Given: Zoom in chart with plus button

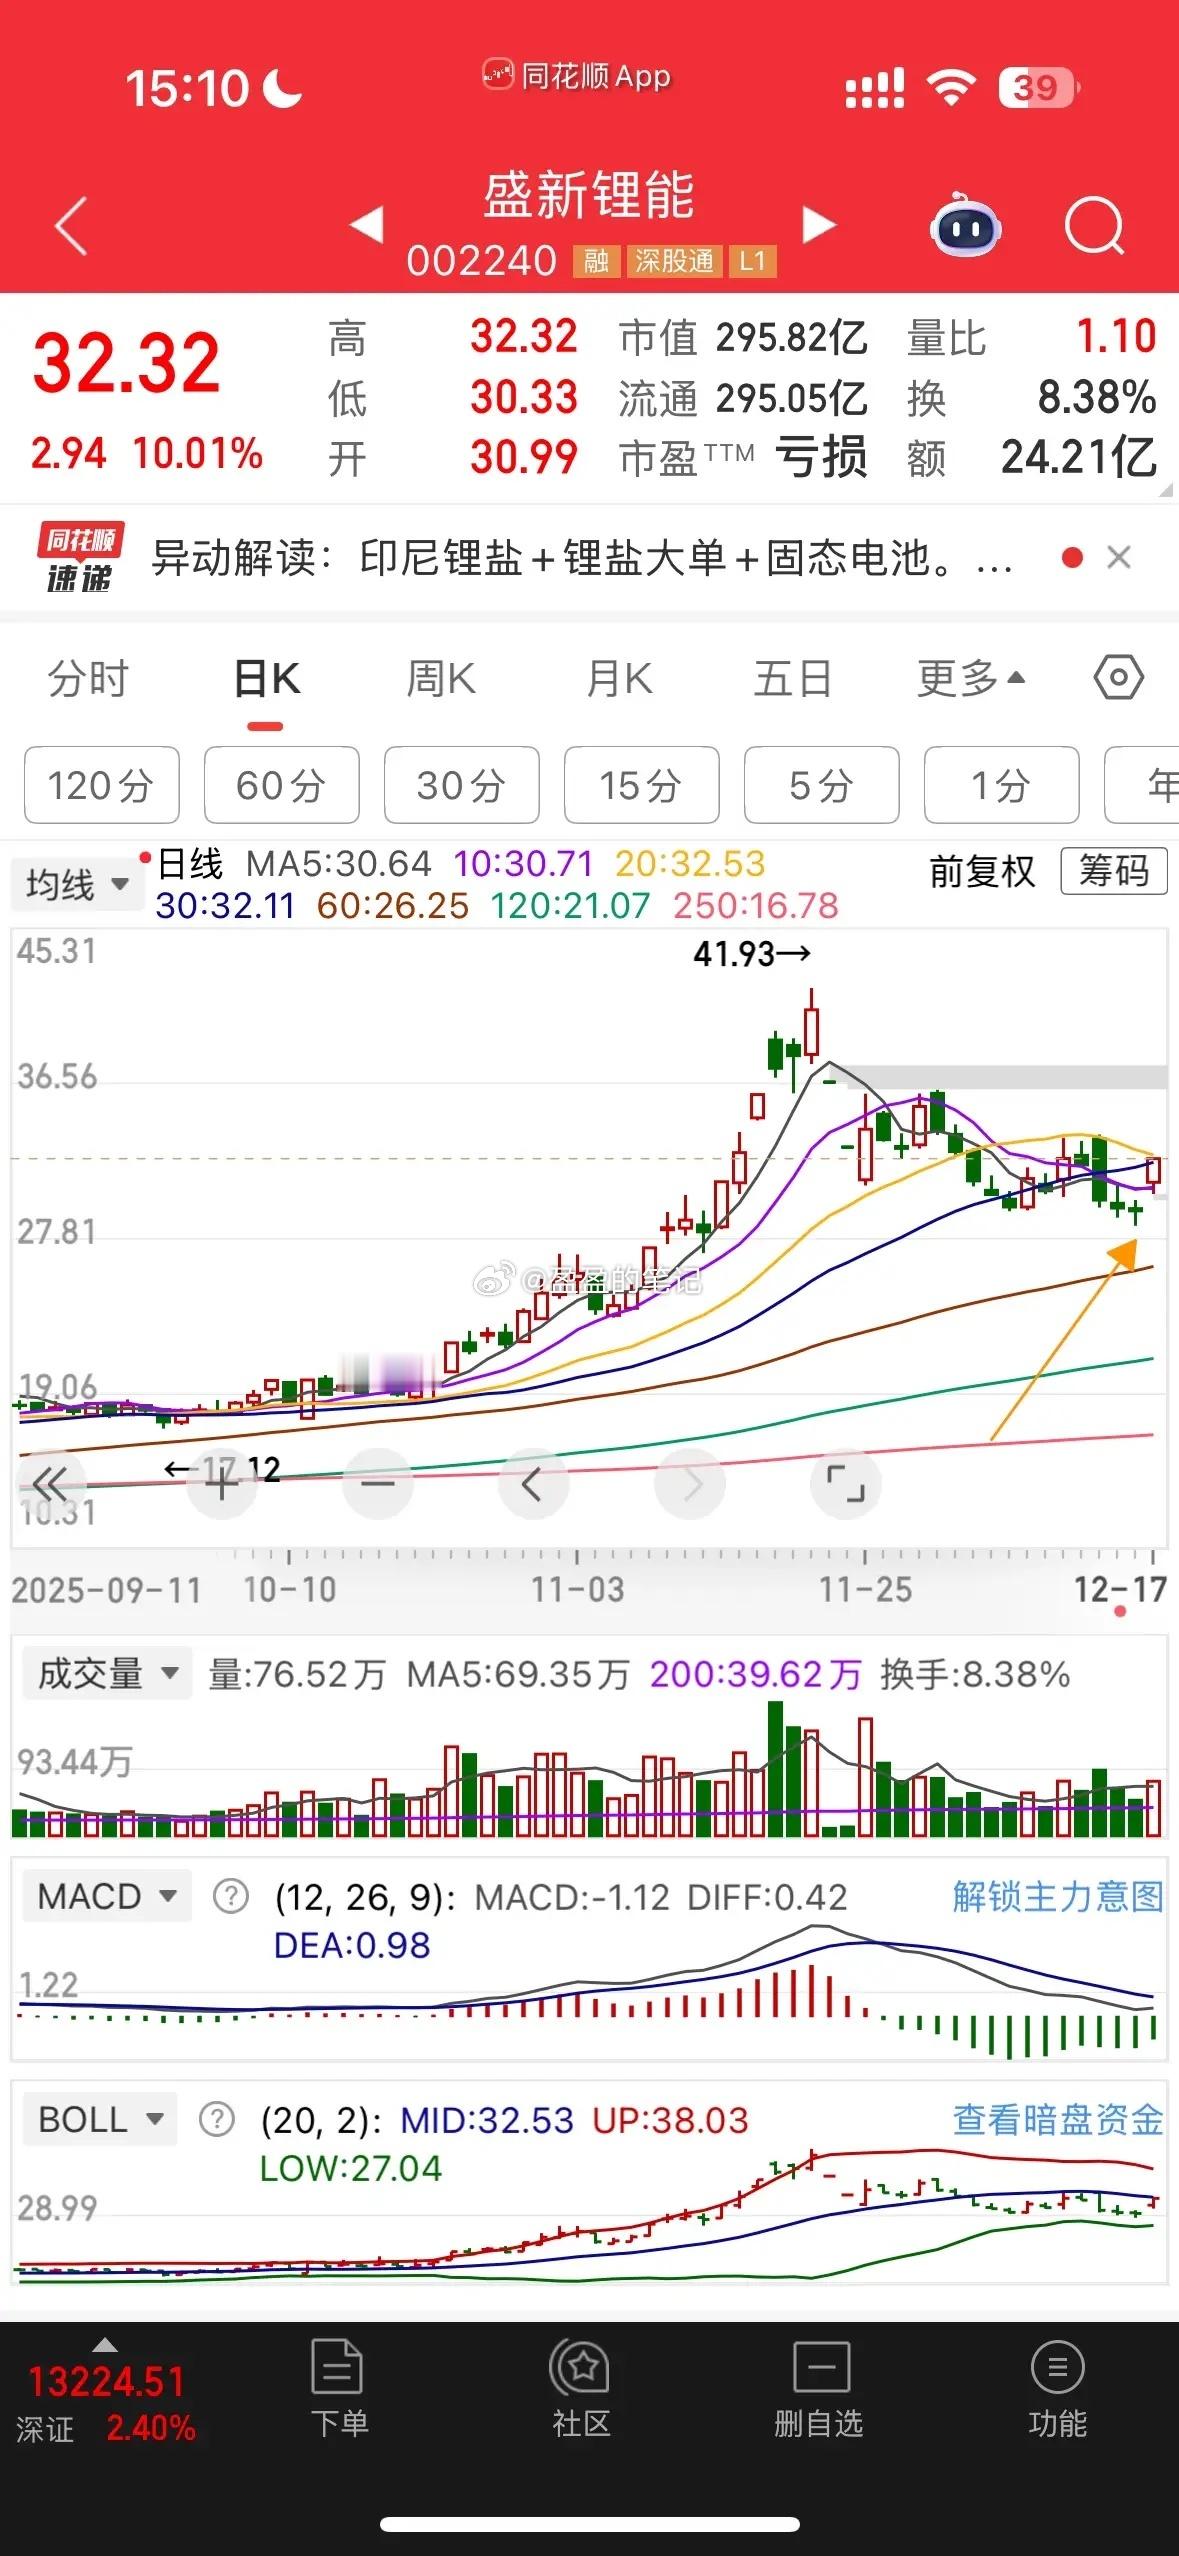Looking at the screenshot, I should pyautogui.click(x=222, y=1484).
